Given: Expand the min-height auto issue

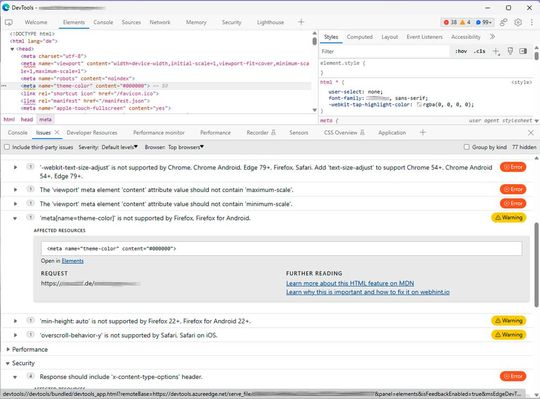Looking at the screenshot, I should 15,321.
